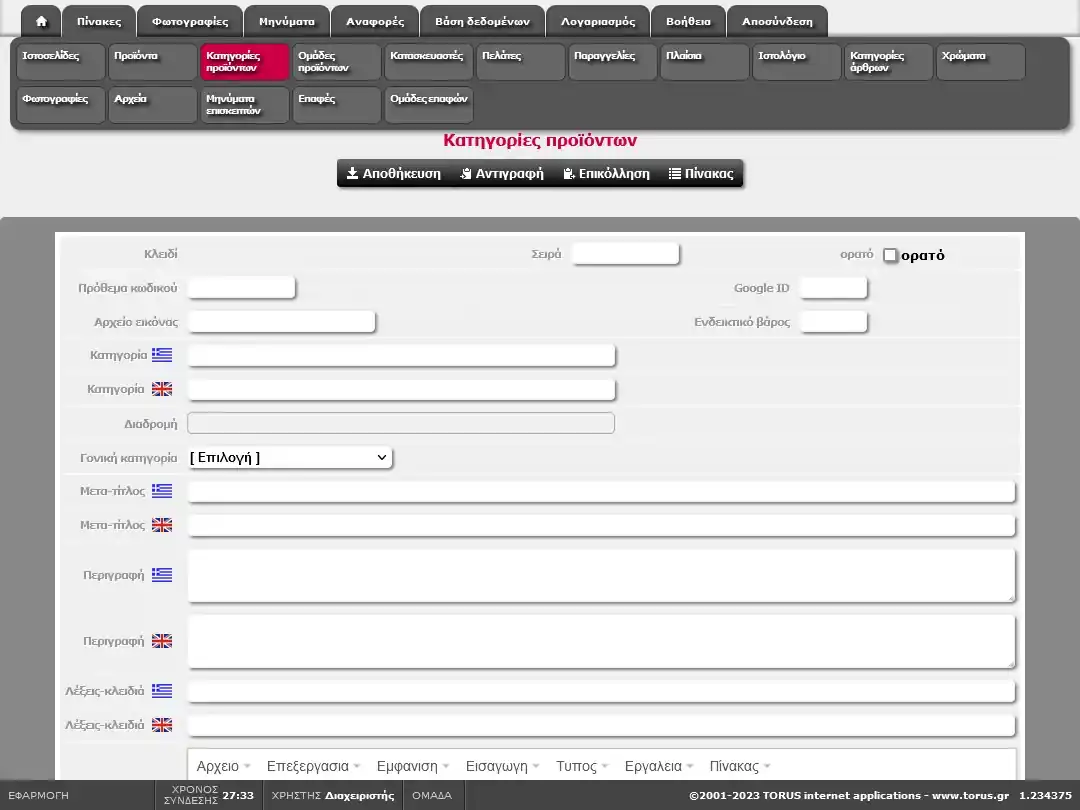Click the home icon tab

point(41,21)
